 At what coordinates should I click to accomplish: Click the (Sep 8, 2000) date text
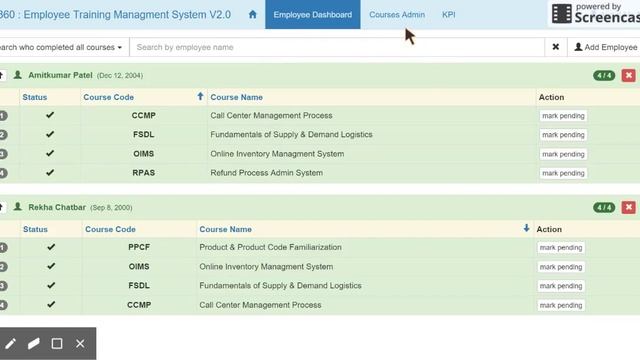pos(111,208)
